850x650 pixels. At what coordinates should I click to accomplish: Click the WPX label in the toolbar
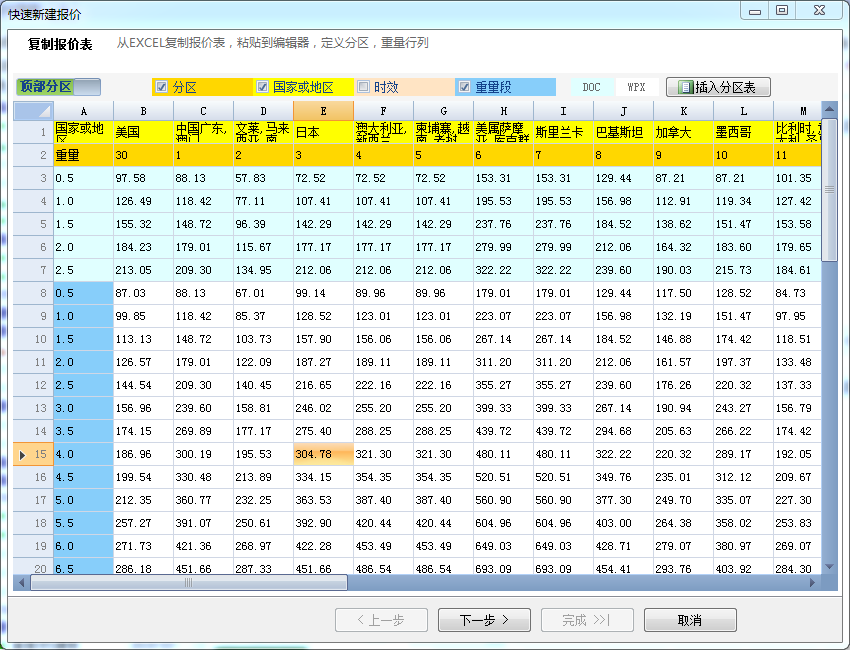pos(636,87)
